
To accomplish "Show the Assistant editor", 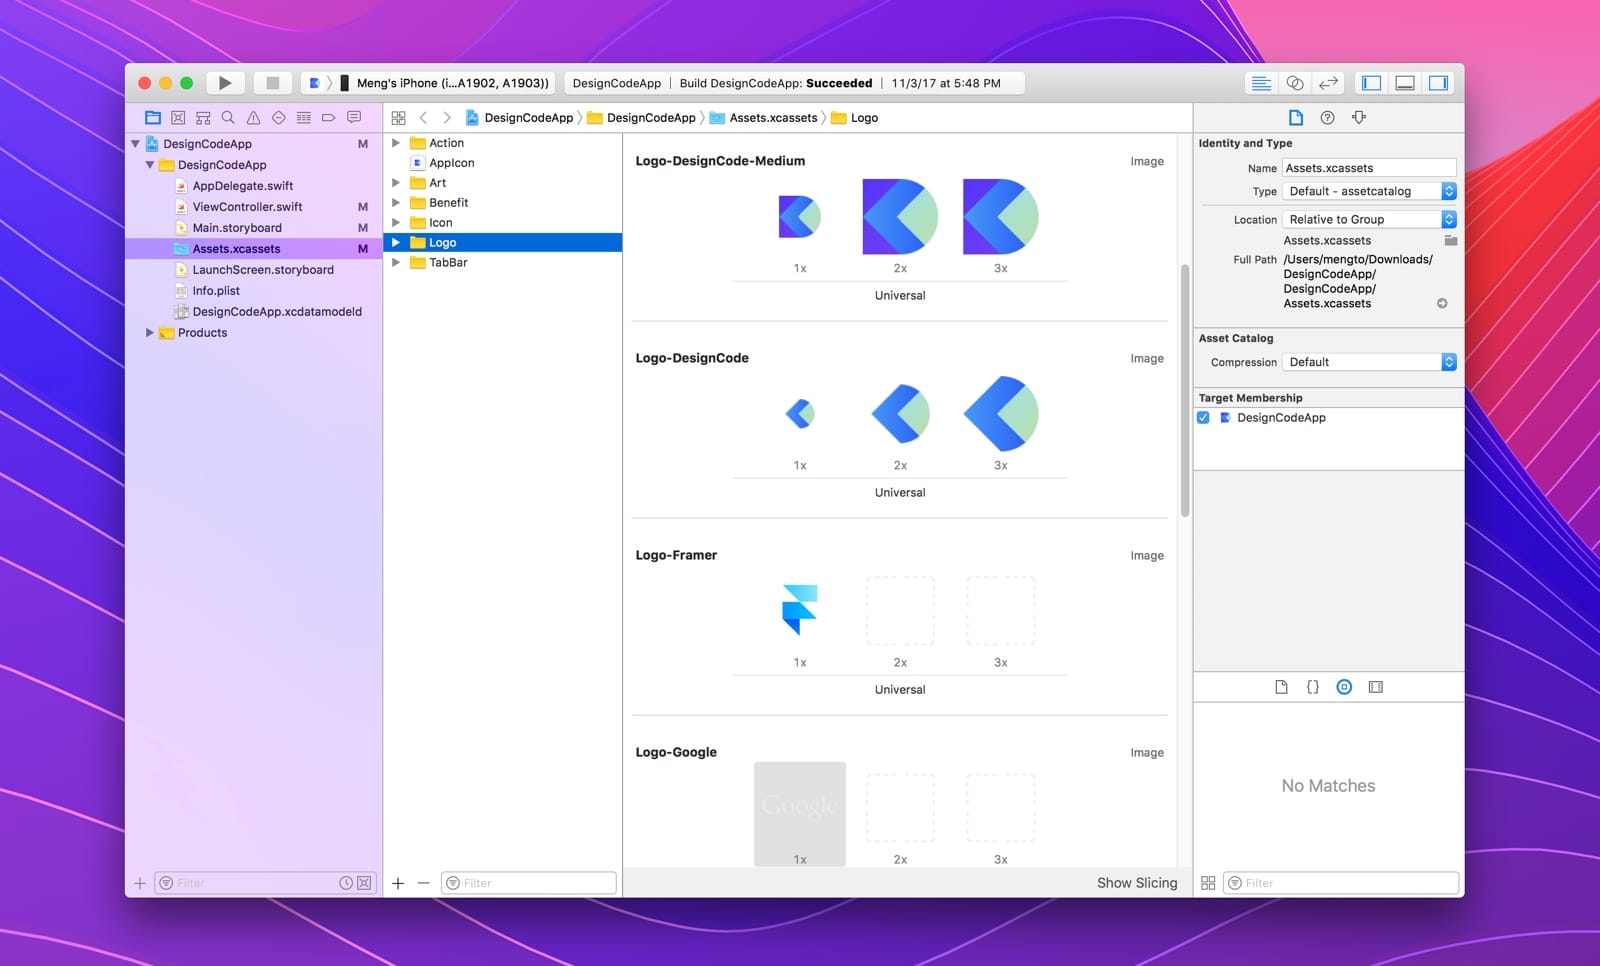I will [1294, 83].
